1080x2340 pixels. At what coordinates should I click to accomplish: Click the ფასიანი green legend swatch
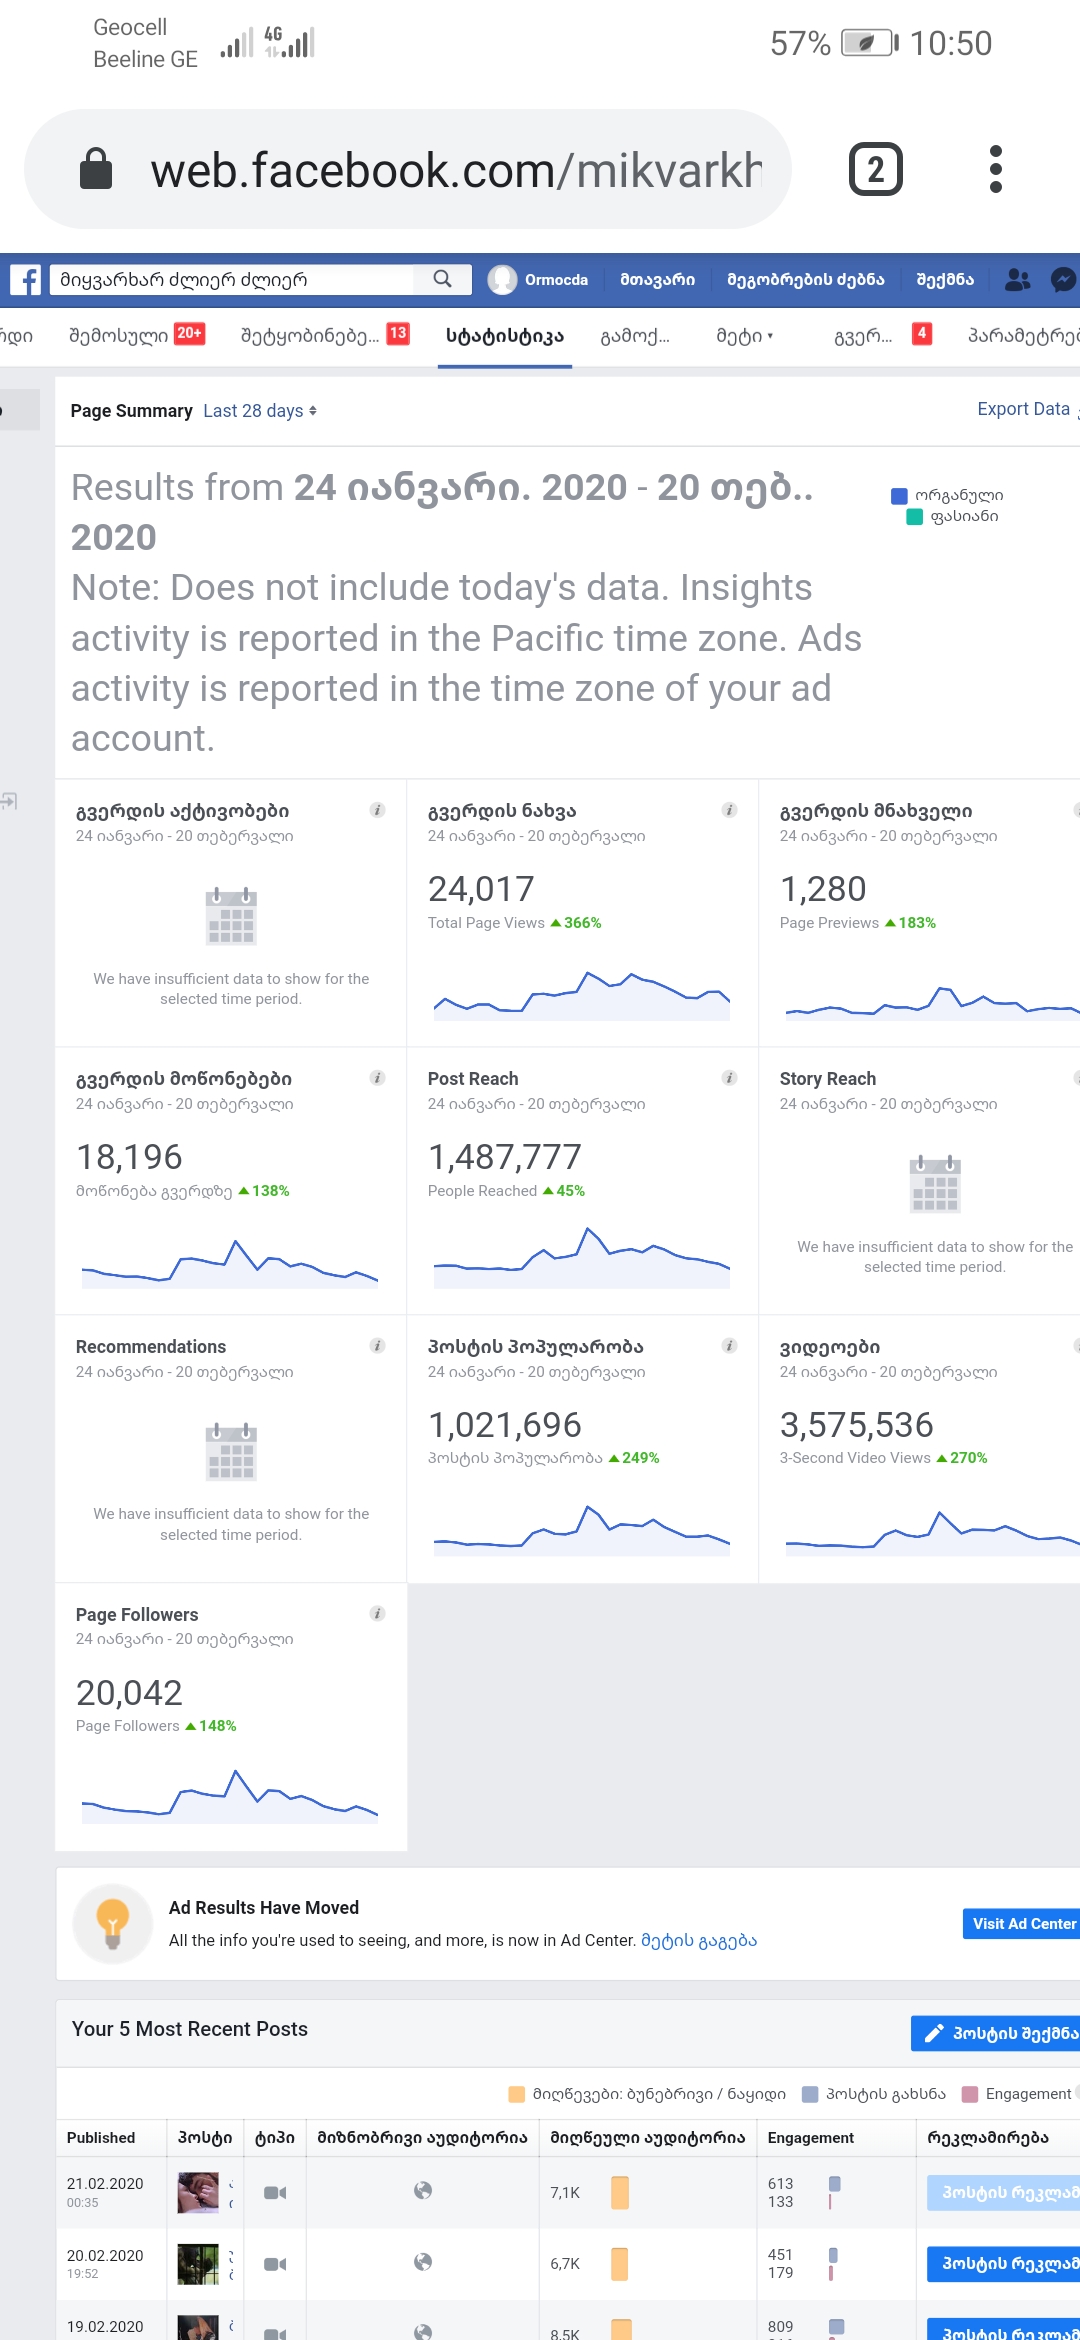click(x=914, y=517)
